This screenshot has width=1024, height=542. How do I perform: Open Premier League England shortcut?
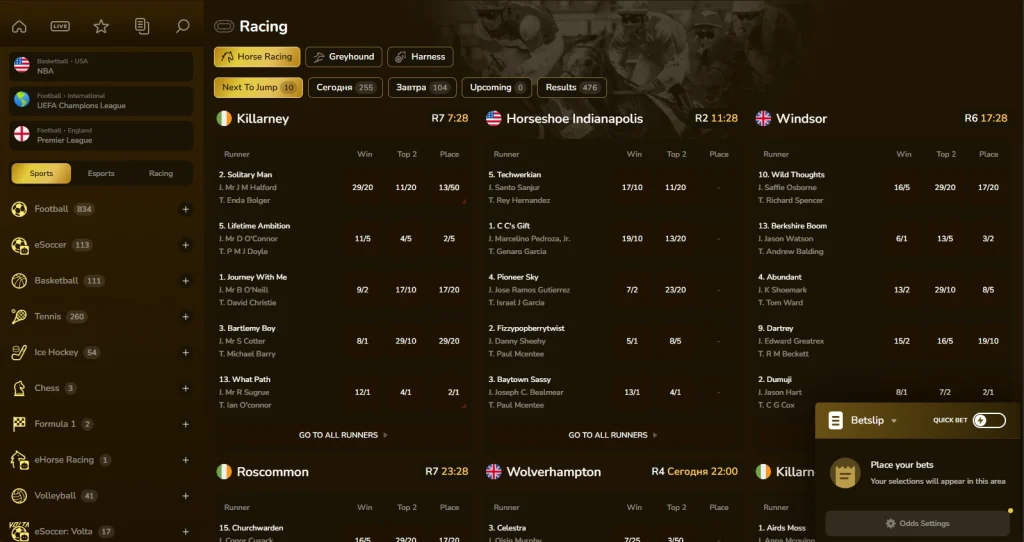point(101,135)
